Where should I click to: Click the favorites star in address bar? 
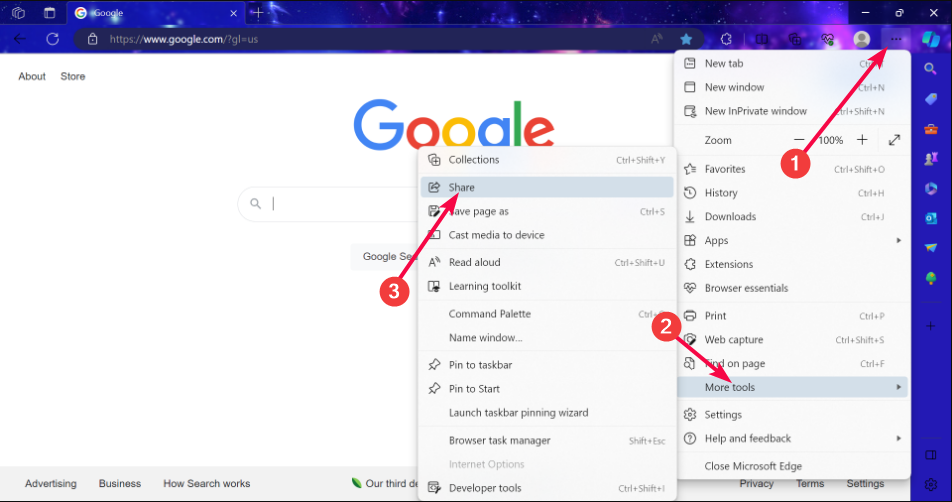click(x=686, y=39)
